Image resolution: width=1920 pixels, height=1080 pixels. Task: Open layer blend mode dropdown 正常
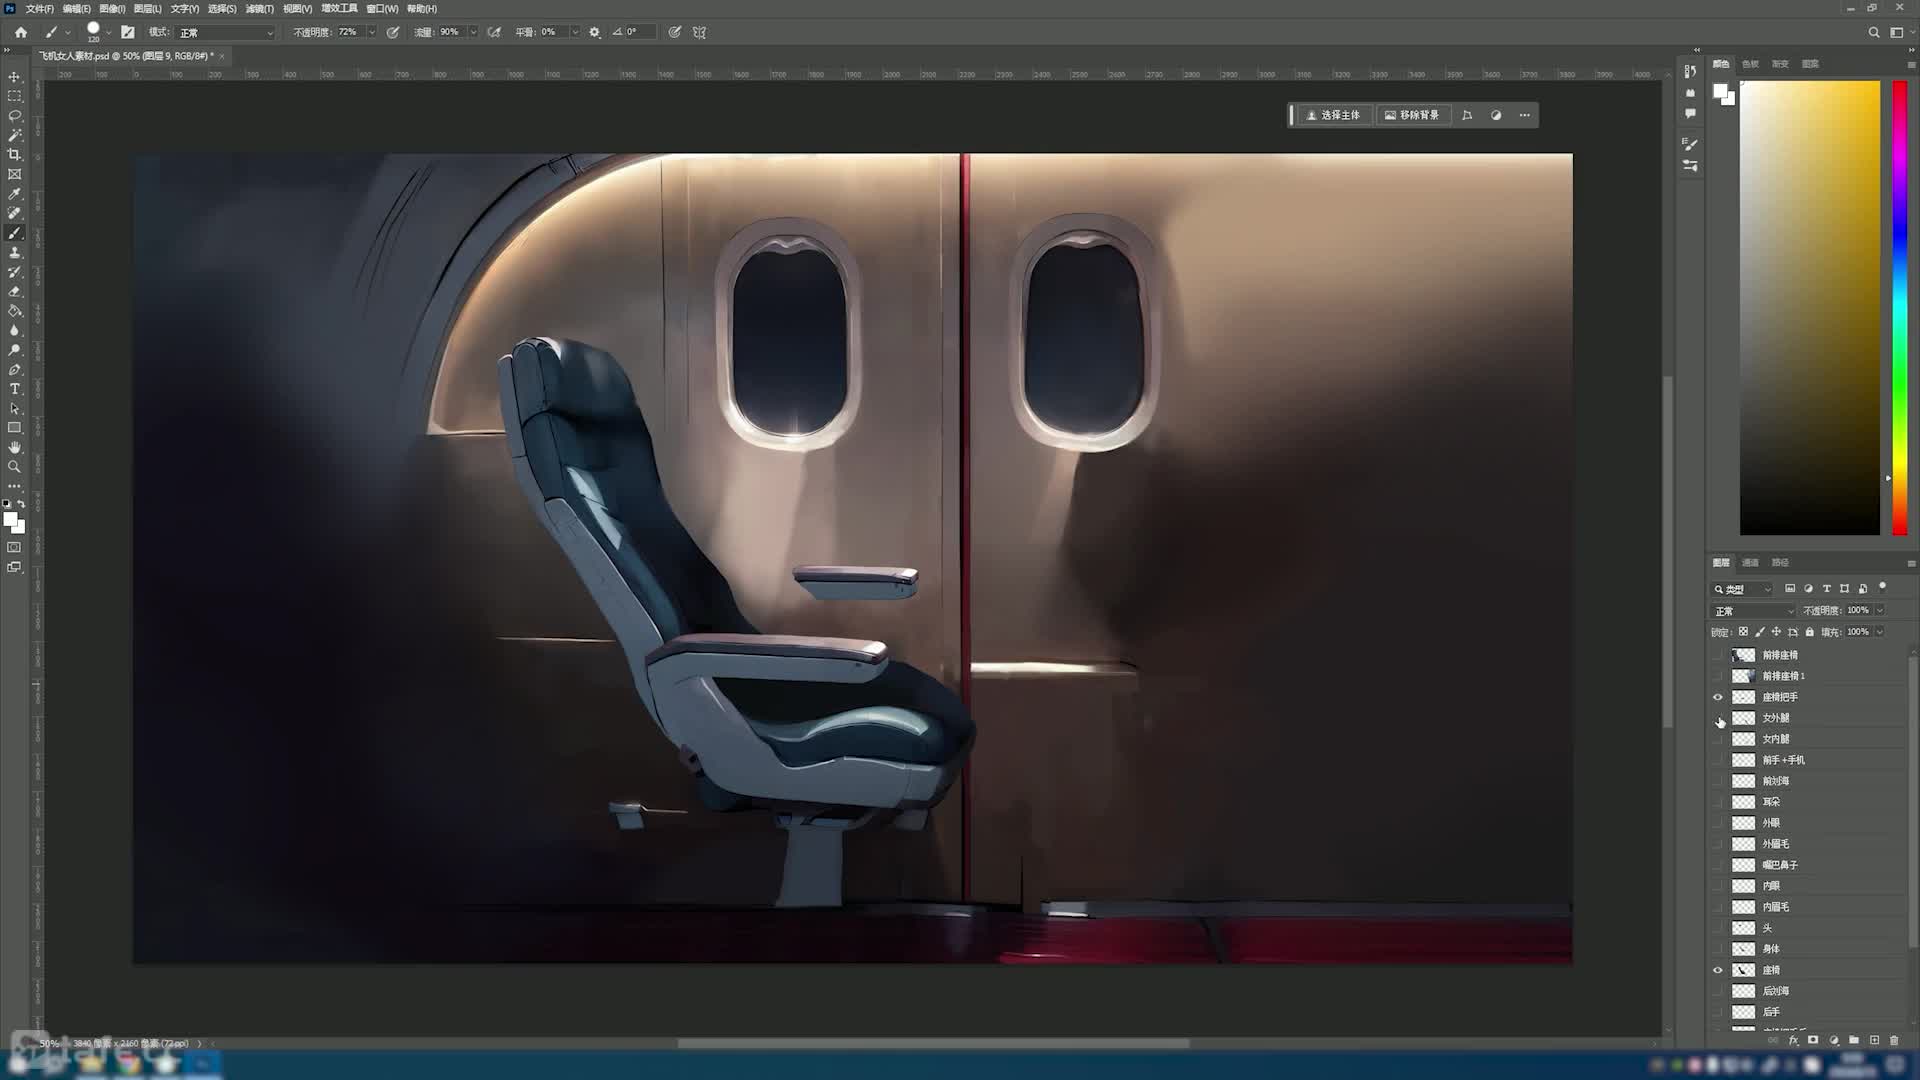1753,611
